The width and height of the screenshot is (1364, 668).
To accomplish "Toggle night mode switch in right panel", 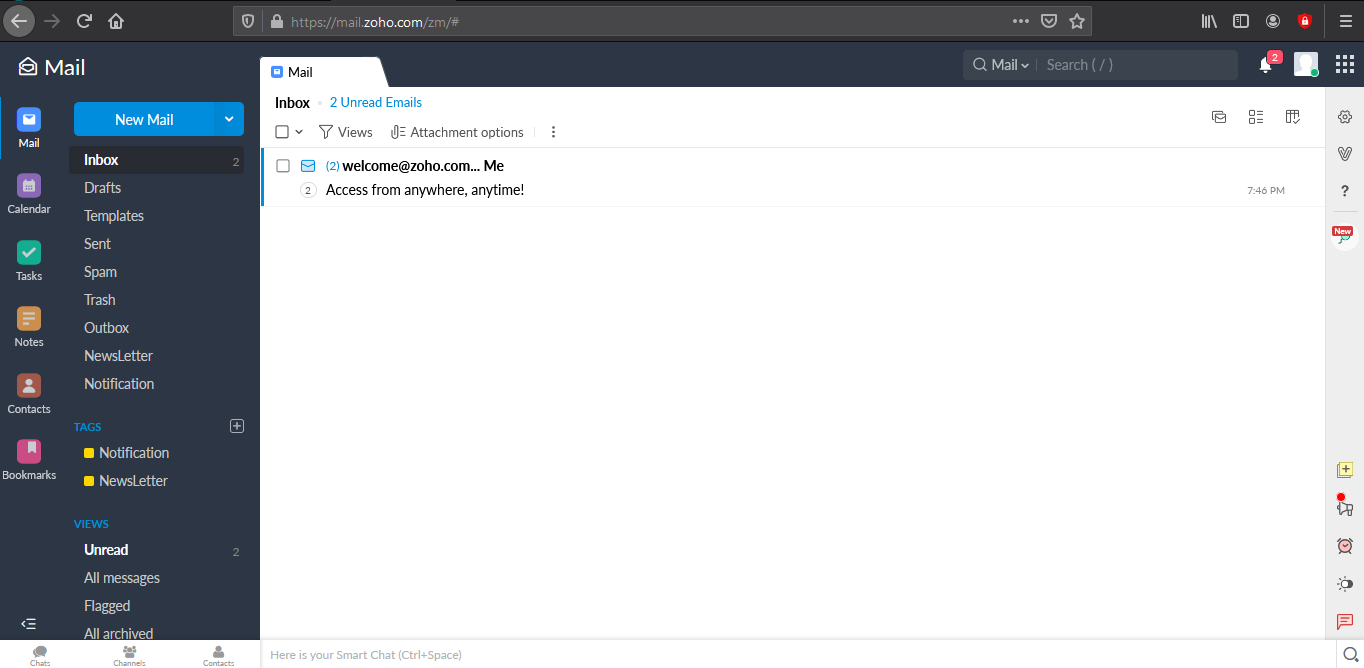I will pos(1345,584).
